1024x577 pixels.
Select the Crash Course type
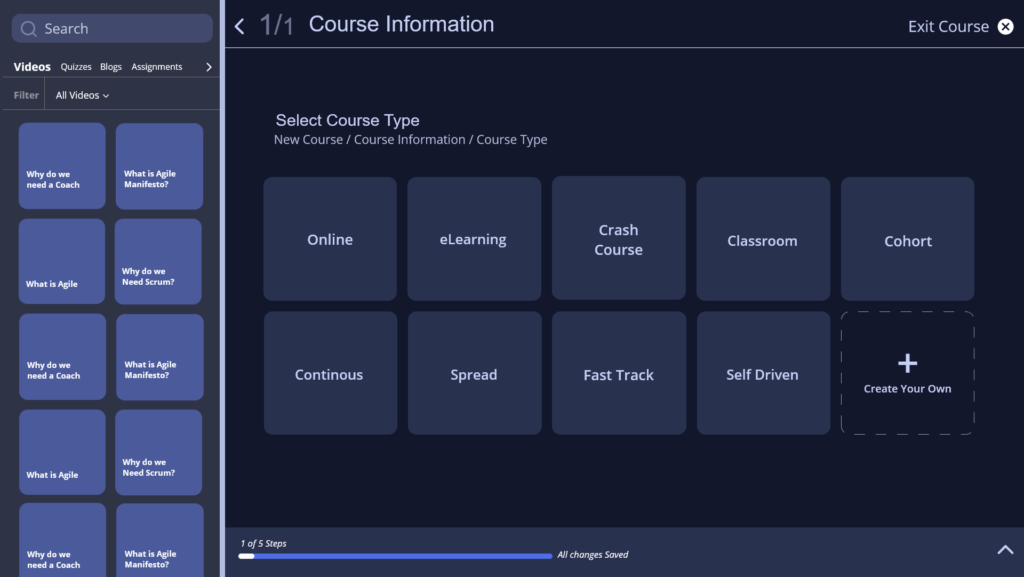(x=618, y=238)
